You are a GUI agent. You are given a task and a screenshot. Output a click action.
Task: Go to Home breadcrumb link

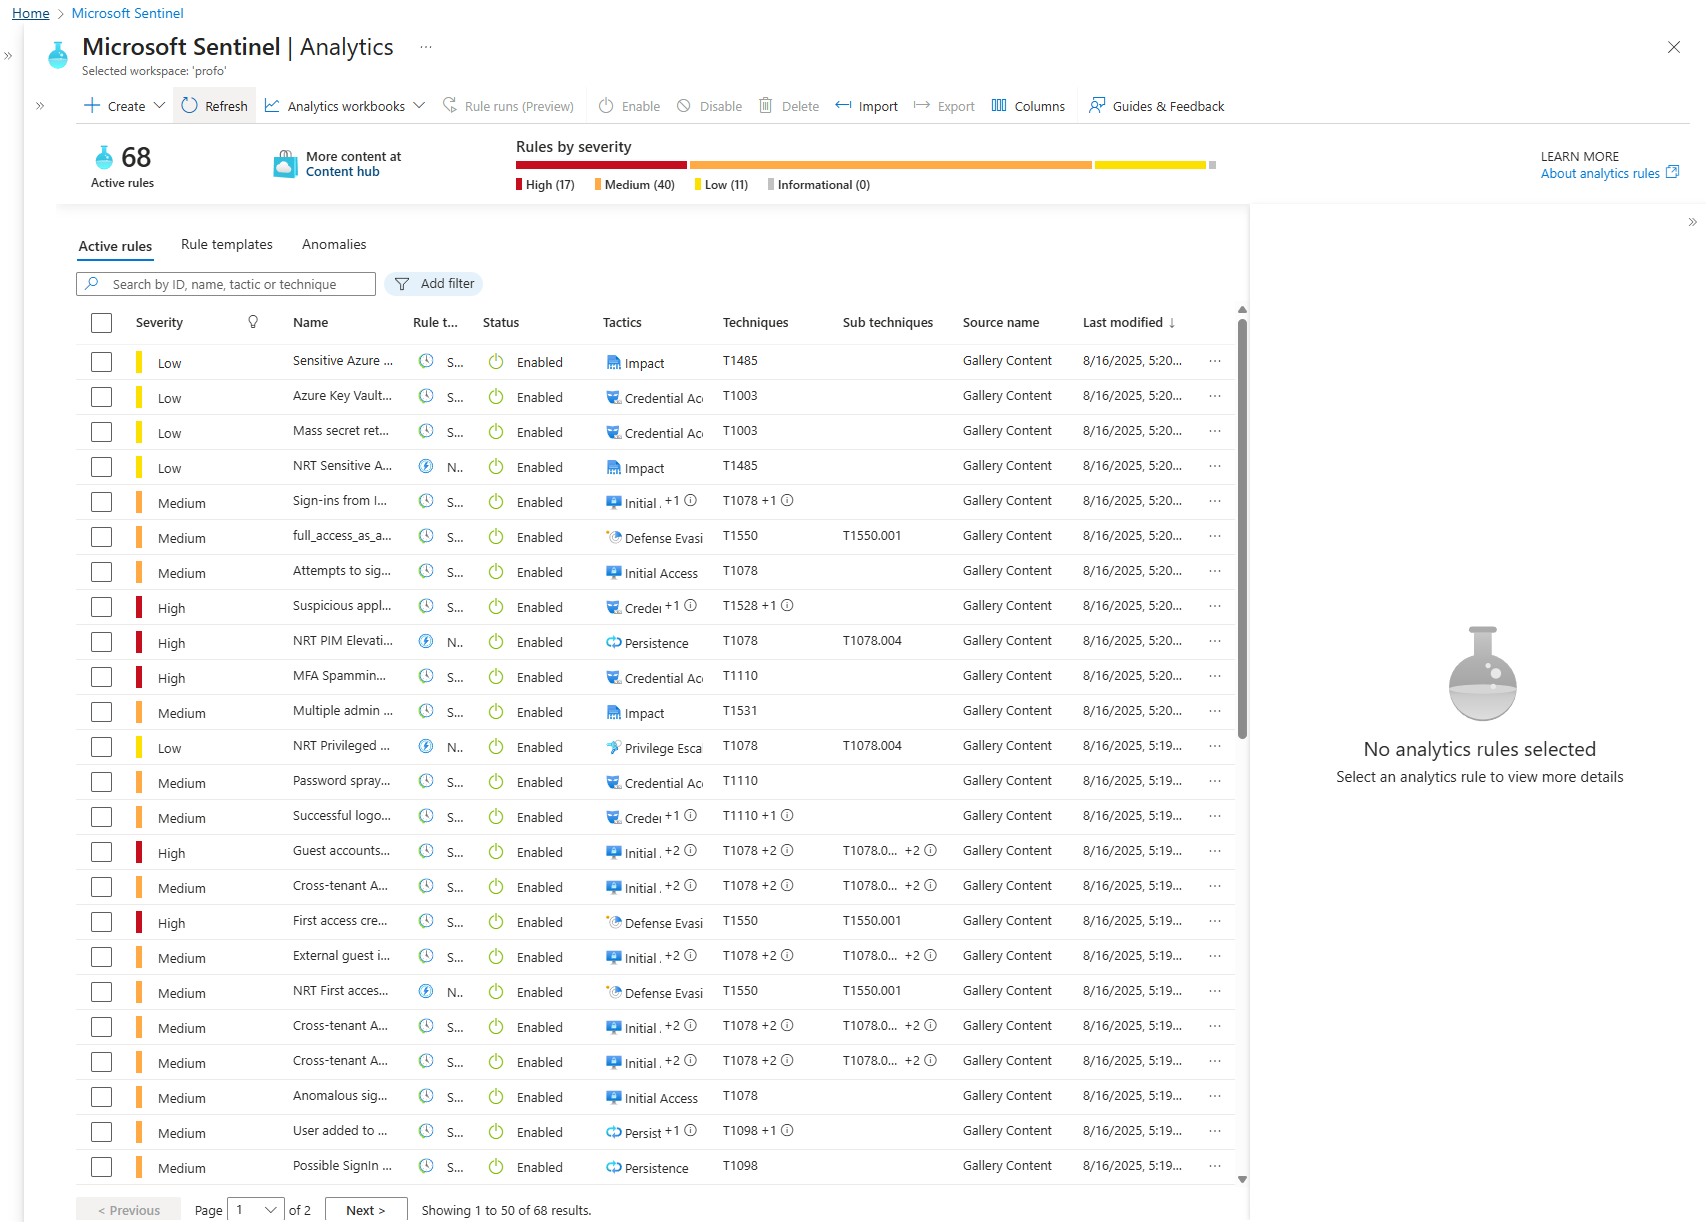30,13
